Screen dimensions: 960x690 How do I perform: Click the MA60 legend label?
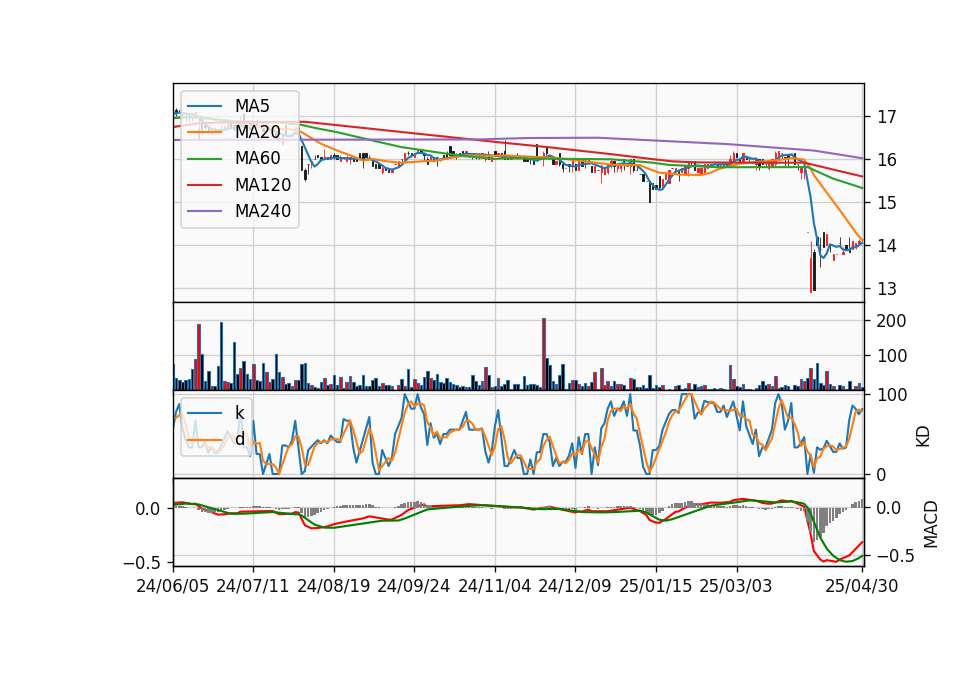click(257, 159)
